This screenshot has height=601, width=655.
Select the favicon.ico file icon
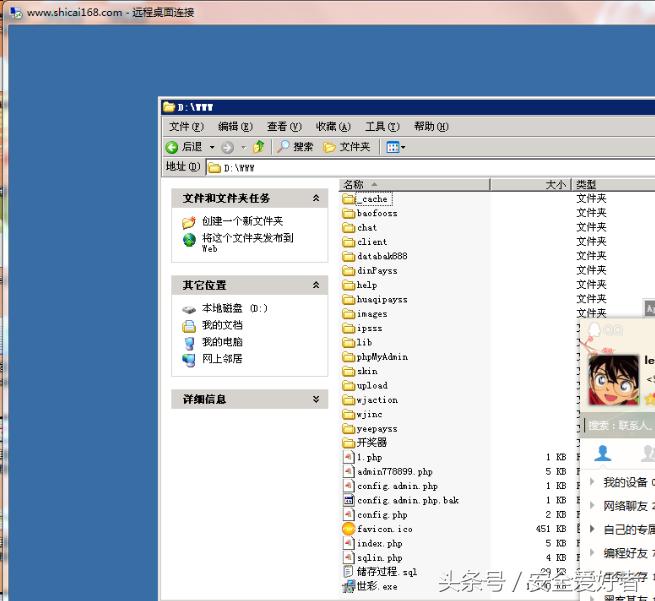click(x=348, y=529)
